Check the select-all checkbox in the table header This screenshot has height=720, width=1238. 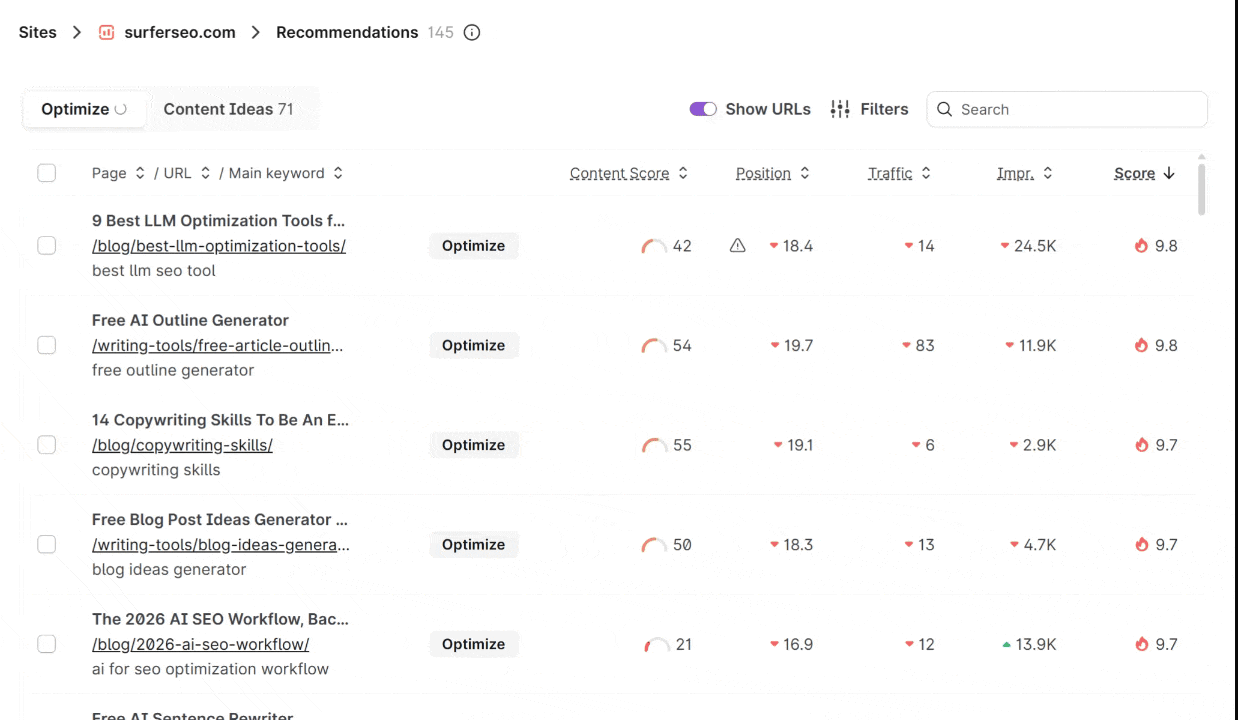click(47, 173)
